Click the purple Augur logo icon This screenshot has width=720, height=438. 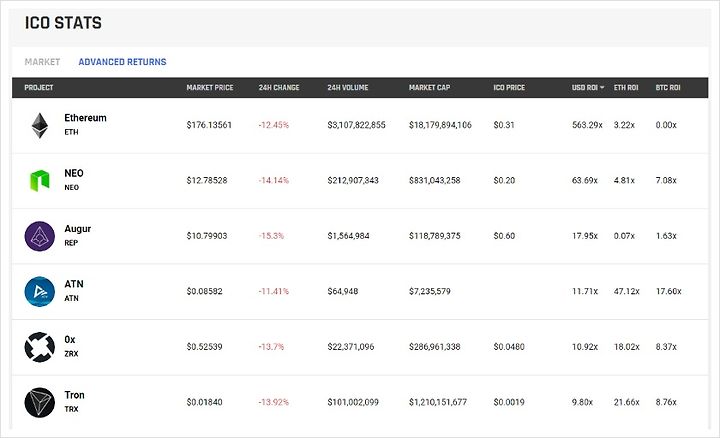coord(39,236)
